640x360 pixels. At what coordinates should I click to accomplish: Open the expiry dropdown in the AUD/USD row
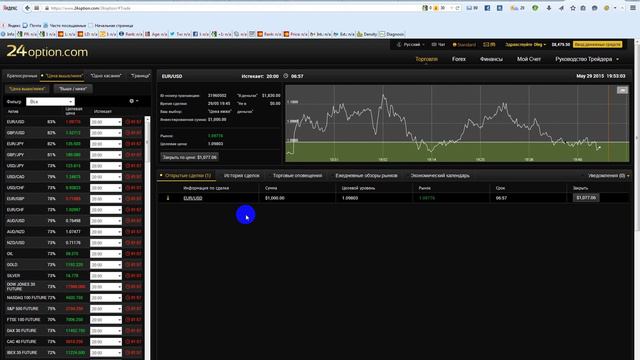click(x=106, y=221)
